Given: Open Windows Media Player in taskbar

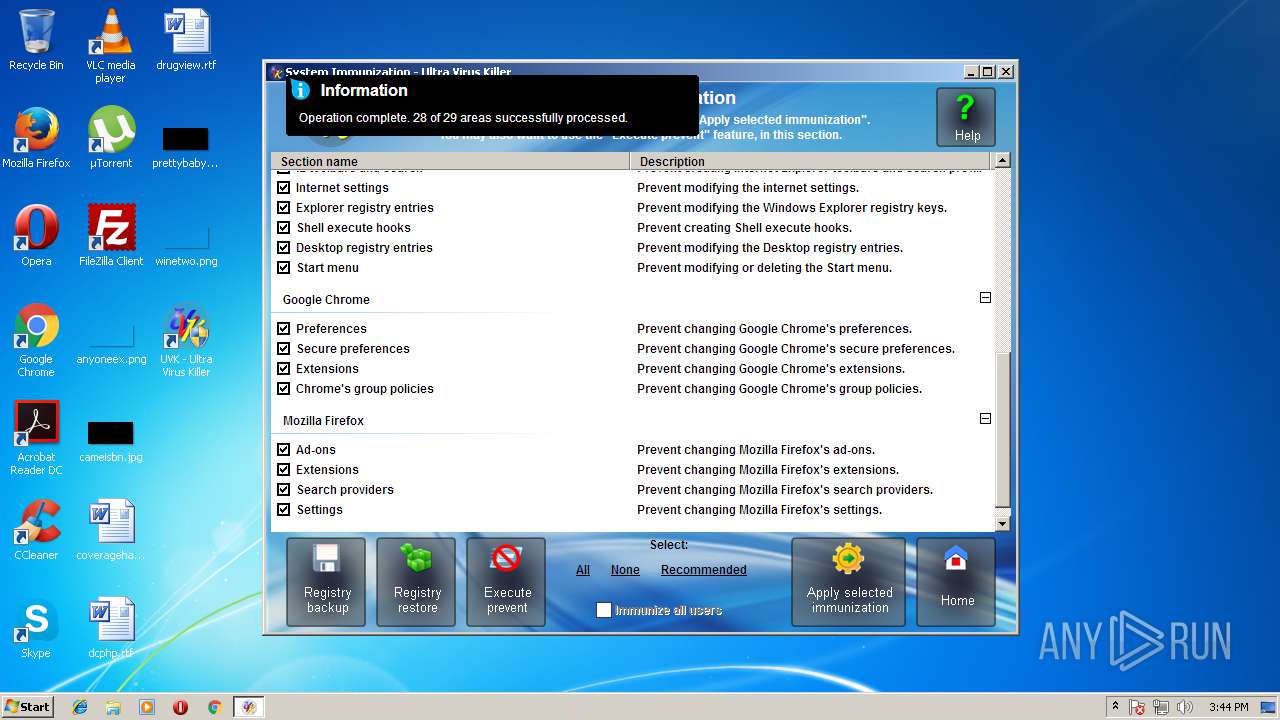Looking at the screenshot, I should [147, 707].
